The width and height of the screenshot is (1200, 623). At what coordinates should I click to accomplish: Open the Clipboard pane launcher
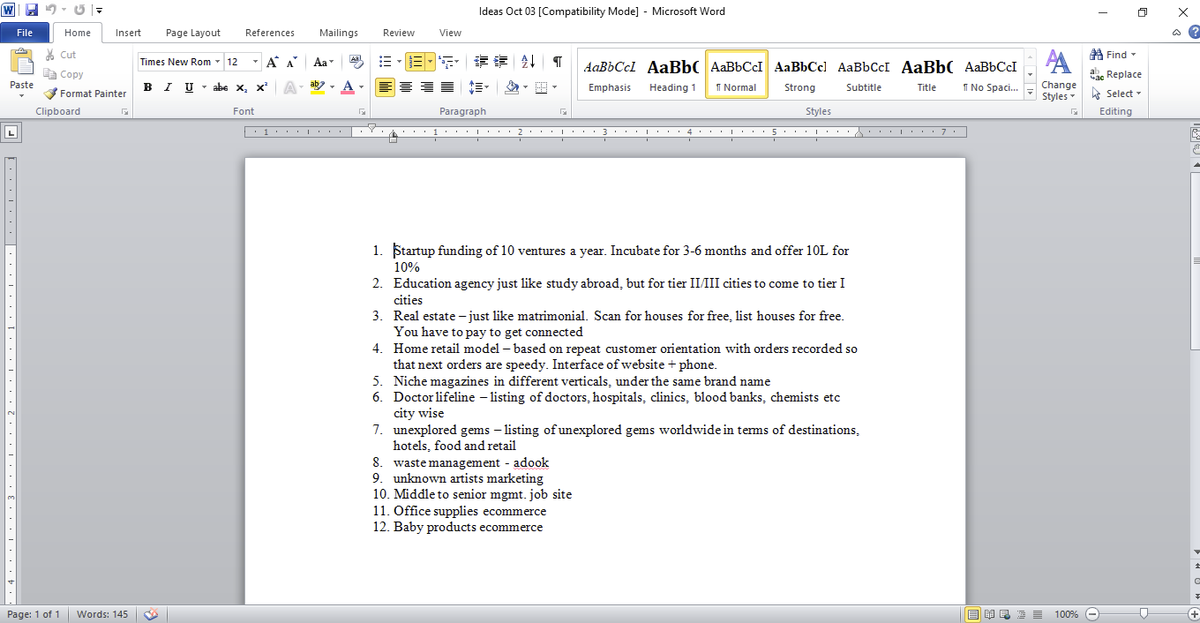[x=126, y=112]
